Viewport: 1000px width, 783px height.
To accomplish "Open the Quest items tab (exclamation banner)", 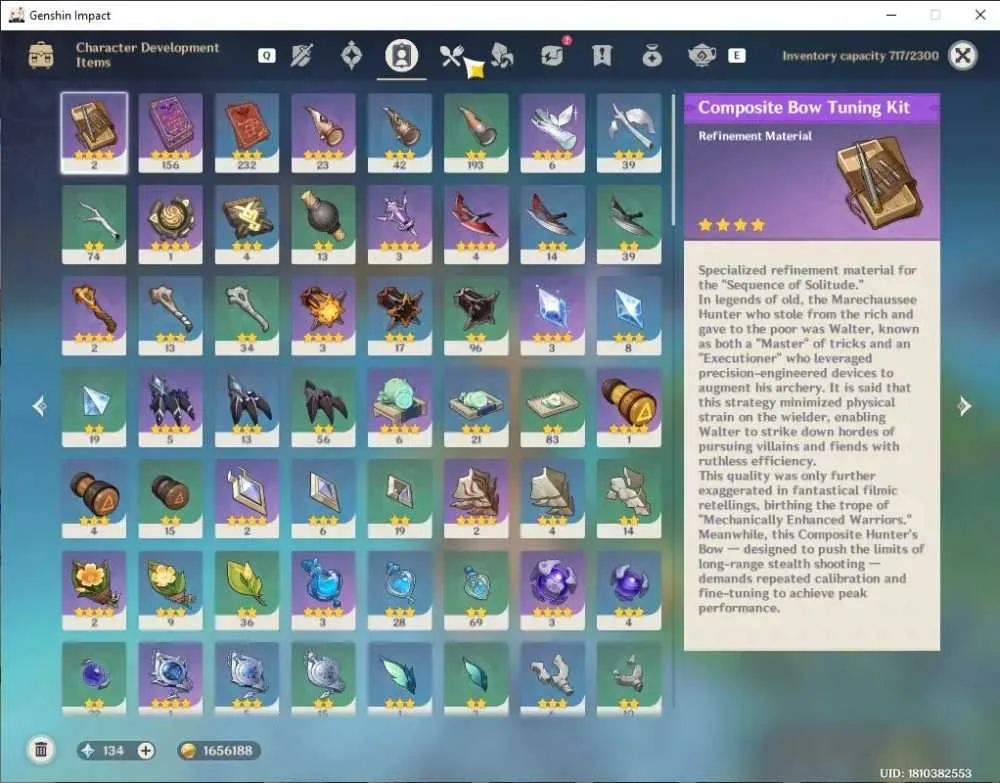I will click(x=602, y=56).
